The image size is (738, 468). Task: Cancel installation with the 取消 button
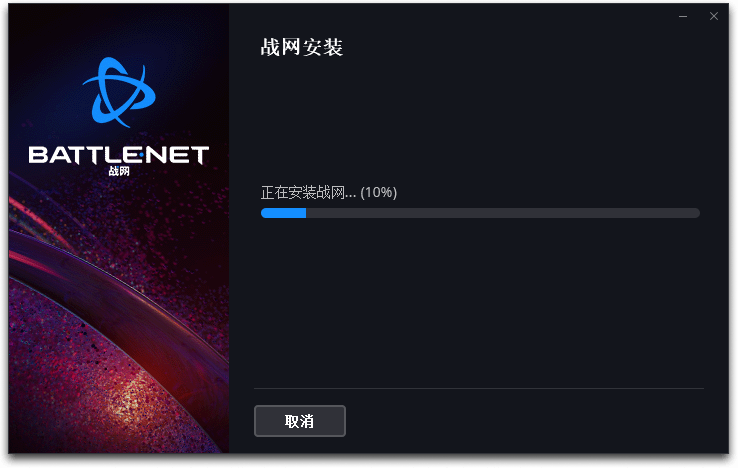[x=300, y=421]
